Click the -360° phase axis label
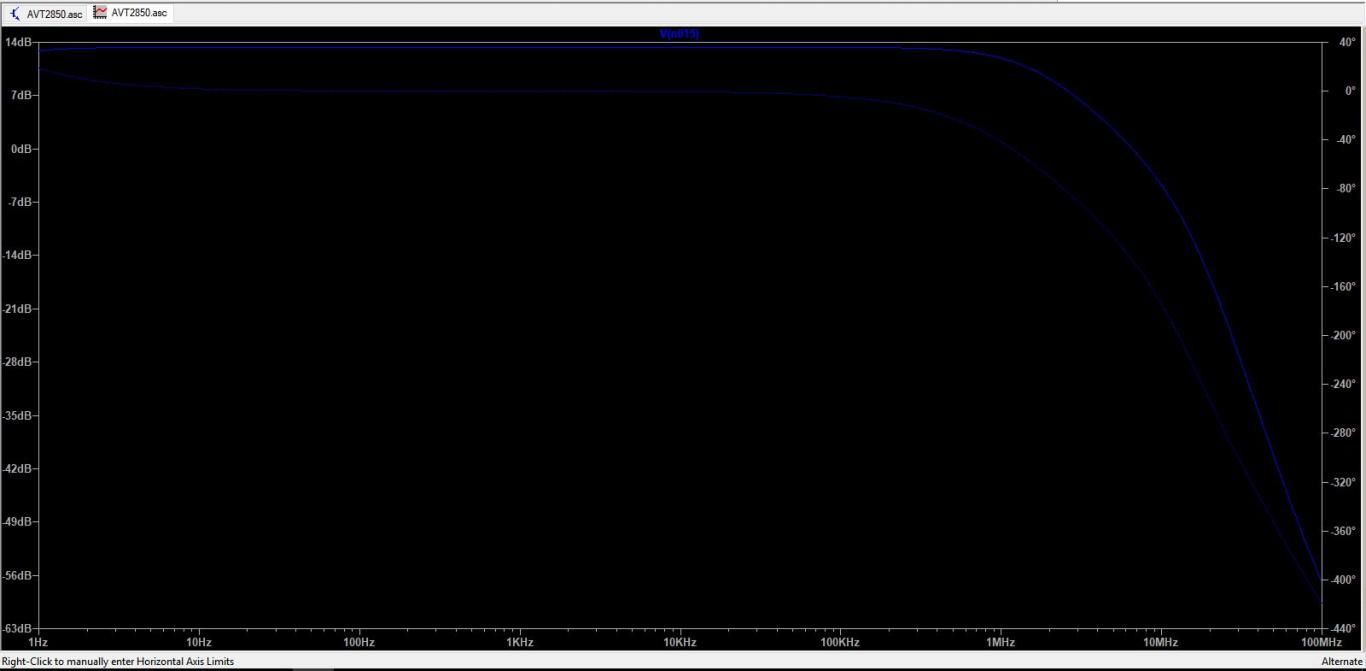Screen dimensions: 1366x671 pos(1344,531)
